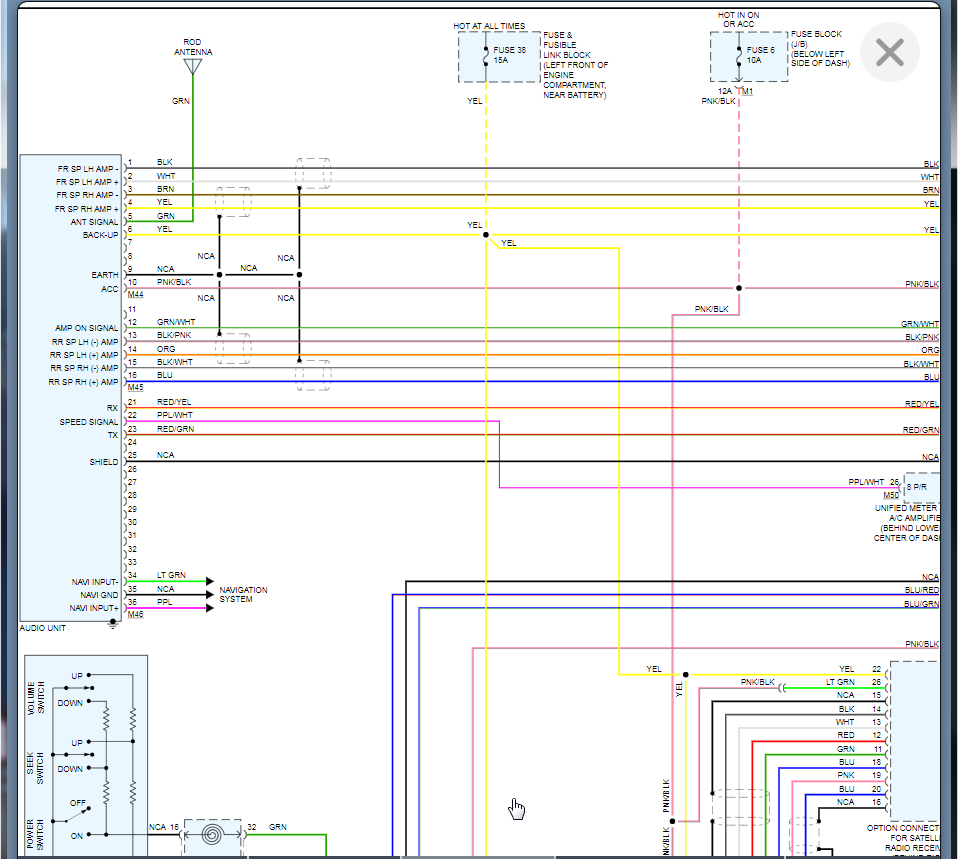Click the LT GRN navigation input arrow
The height and width of the screenshot is (859, 958).
tap(208, 581)
